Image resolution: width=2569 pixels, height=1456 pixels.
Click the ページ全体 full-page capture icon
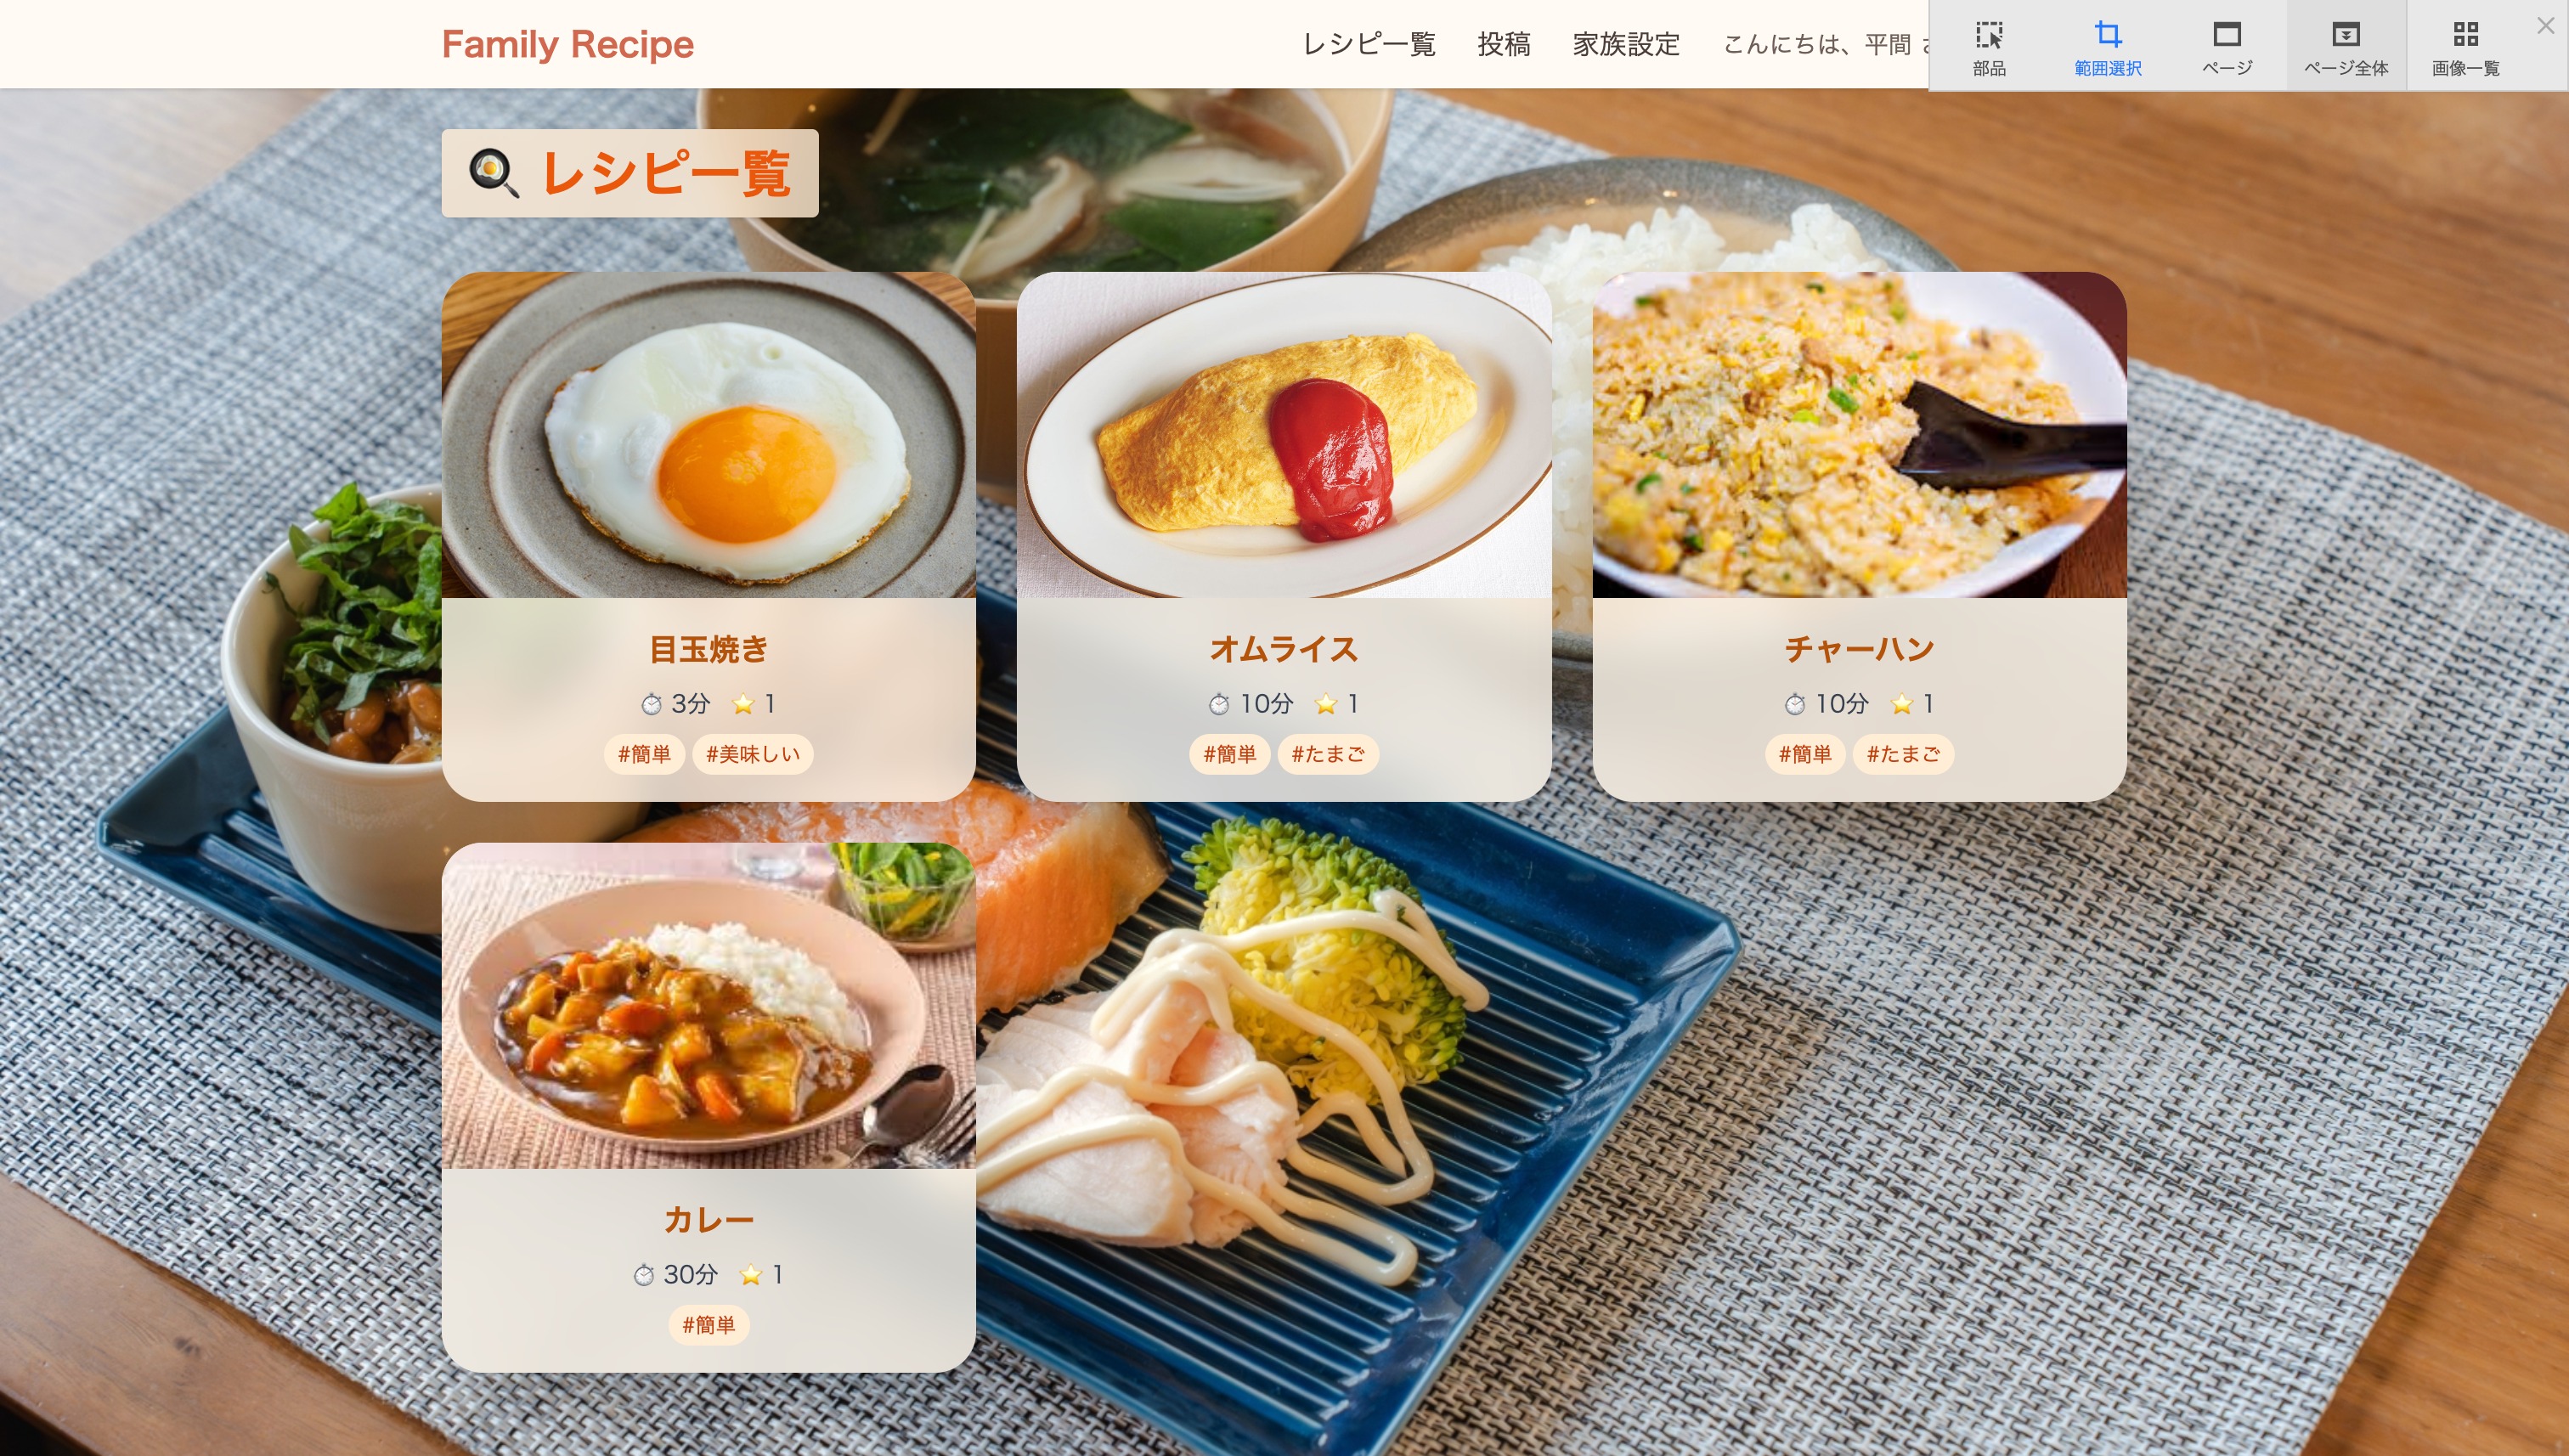(x=2345, y=36)
